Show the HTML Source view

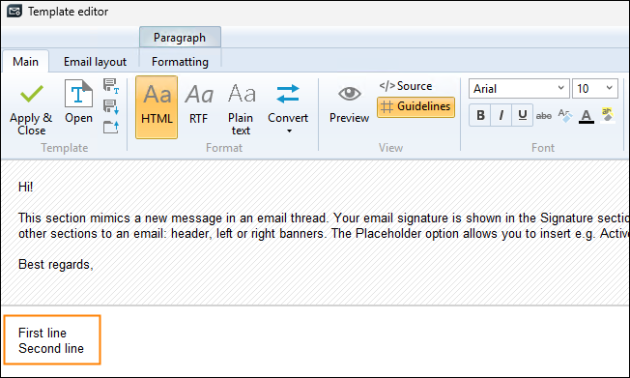(x=406, y=86)
